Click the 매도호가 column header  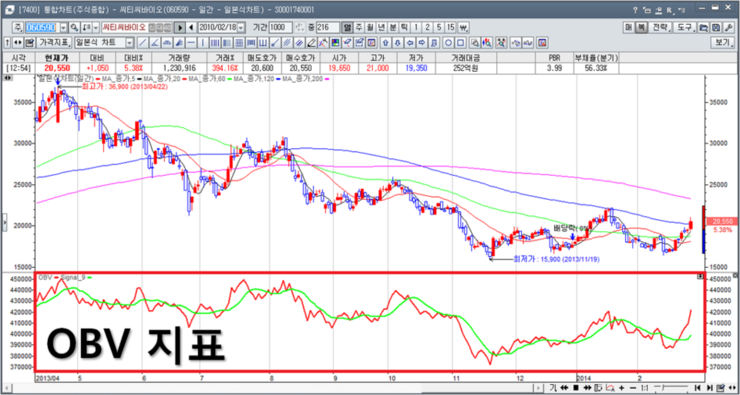(x=263, y=57)
